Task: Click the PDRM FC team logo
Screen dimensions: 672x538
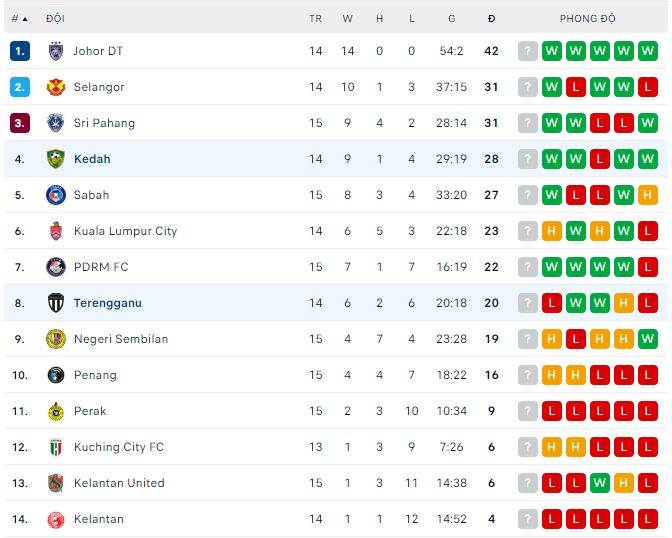Action: click(55, 267)
